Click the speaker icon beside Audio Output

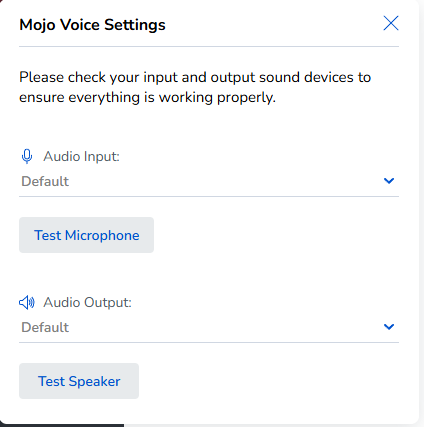(x=27, y=303)
